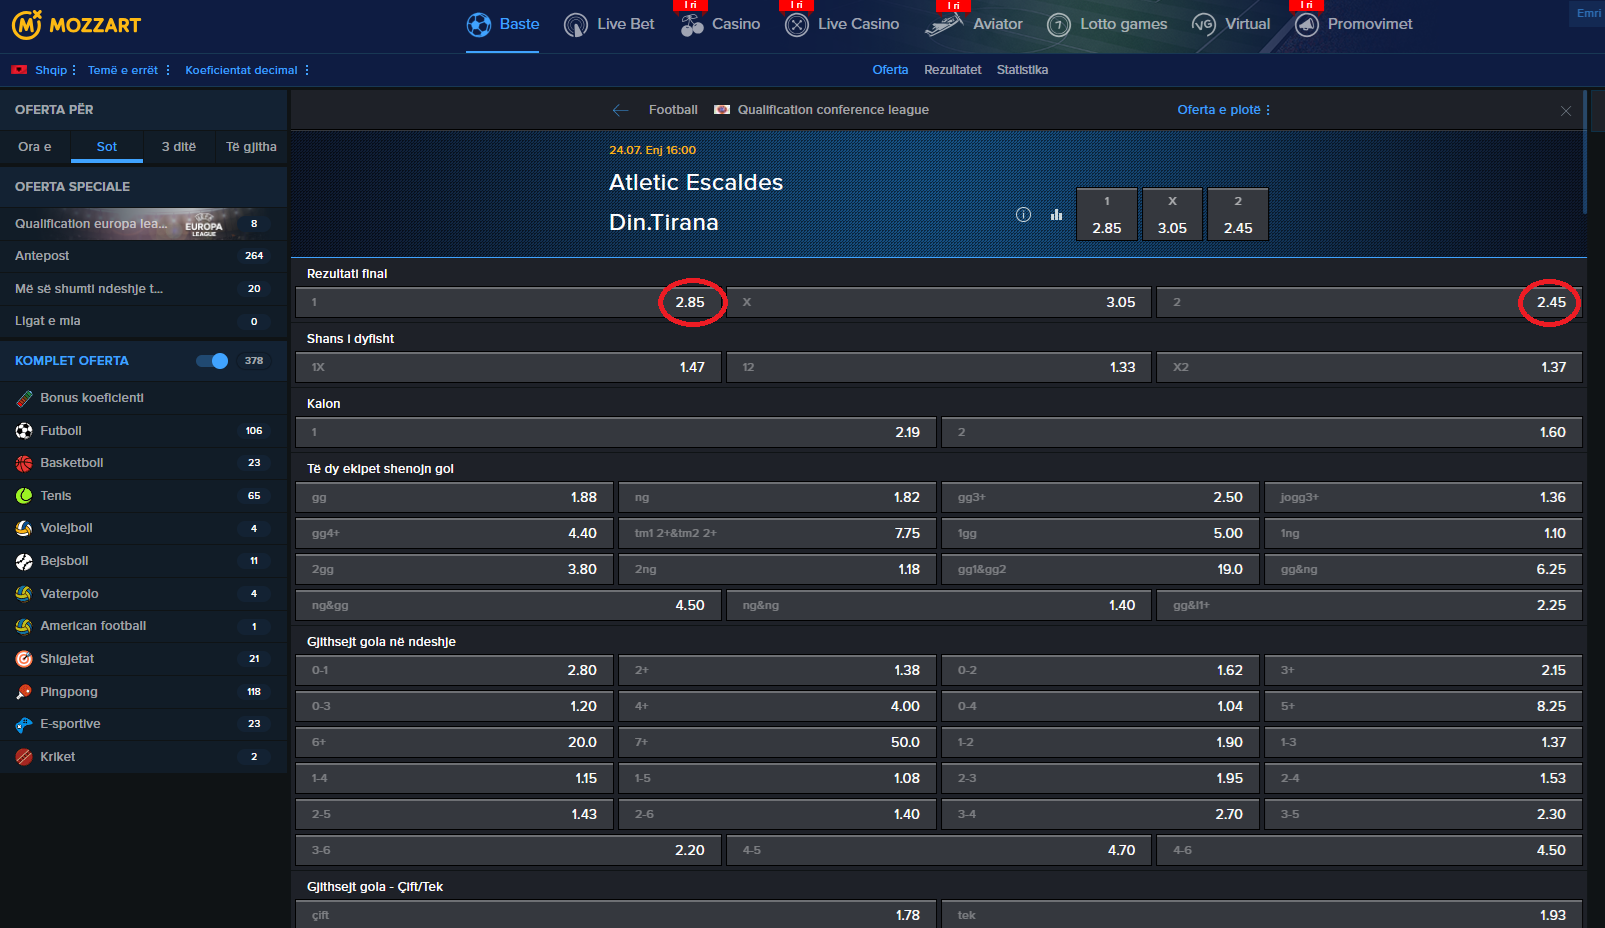Select the American football icon

pyautogui.click(x=24, y=626)
